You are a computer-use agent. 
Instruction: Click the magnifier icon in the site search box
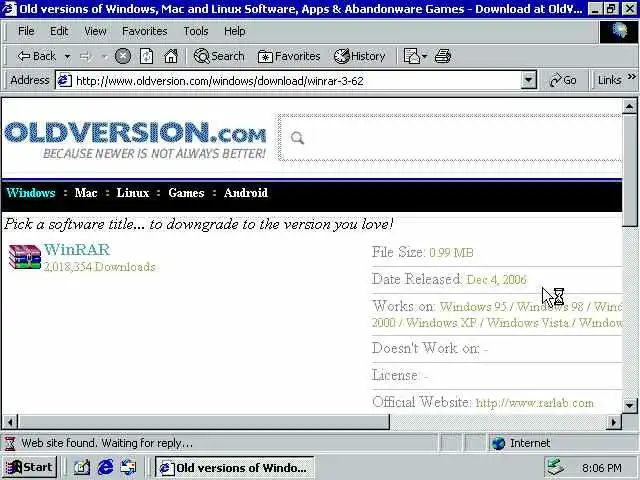pos(298,138)
